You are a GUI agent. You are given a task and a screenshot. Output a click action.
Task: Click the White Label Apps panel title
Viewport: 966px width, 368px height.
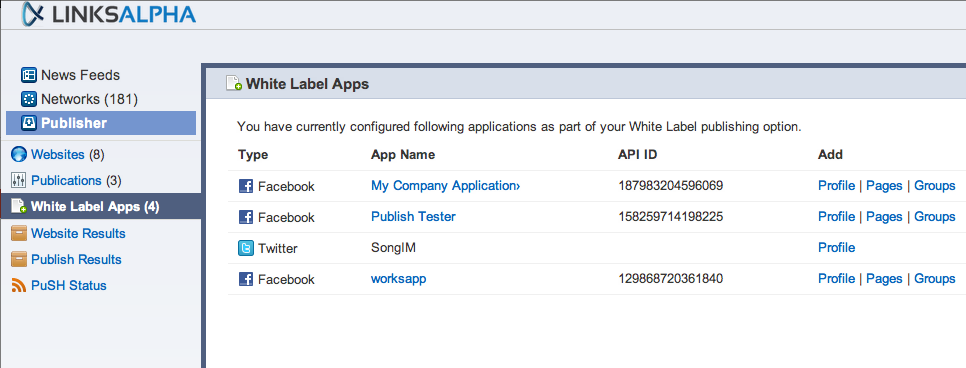tap(307, 84)
